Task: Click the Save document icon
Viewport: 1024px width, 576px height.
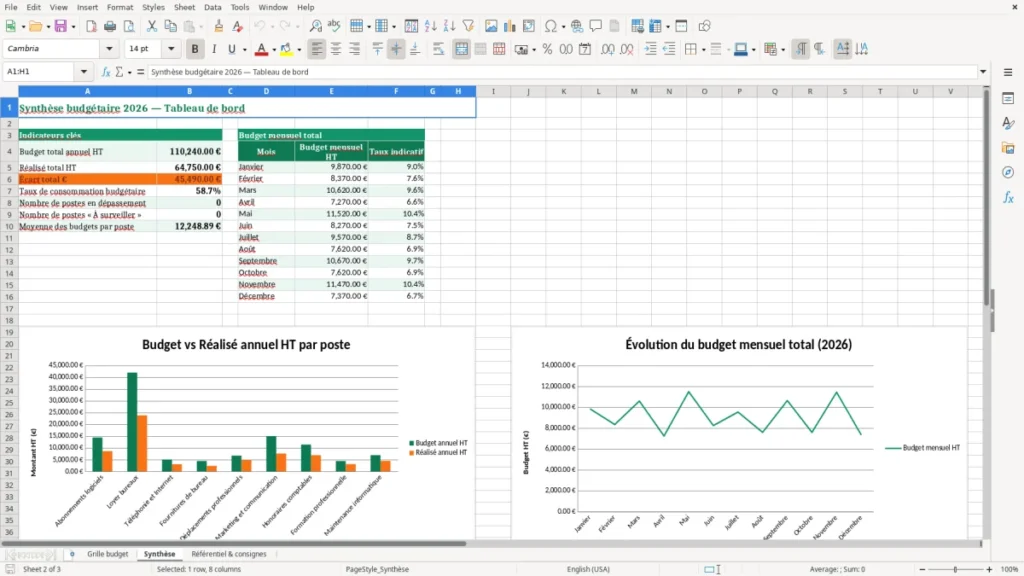Action: [x=61, y=26]
